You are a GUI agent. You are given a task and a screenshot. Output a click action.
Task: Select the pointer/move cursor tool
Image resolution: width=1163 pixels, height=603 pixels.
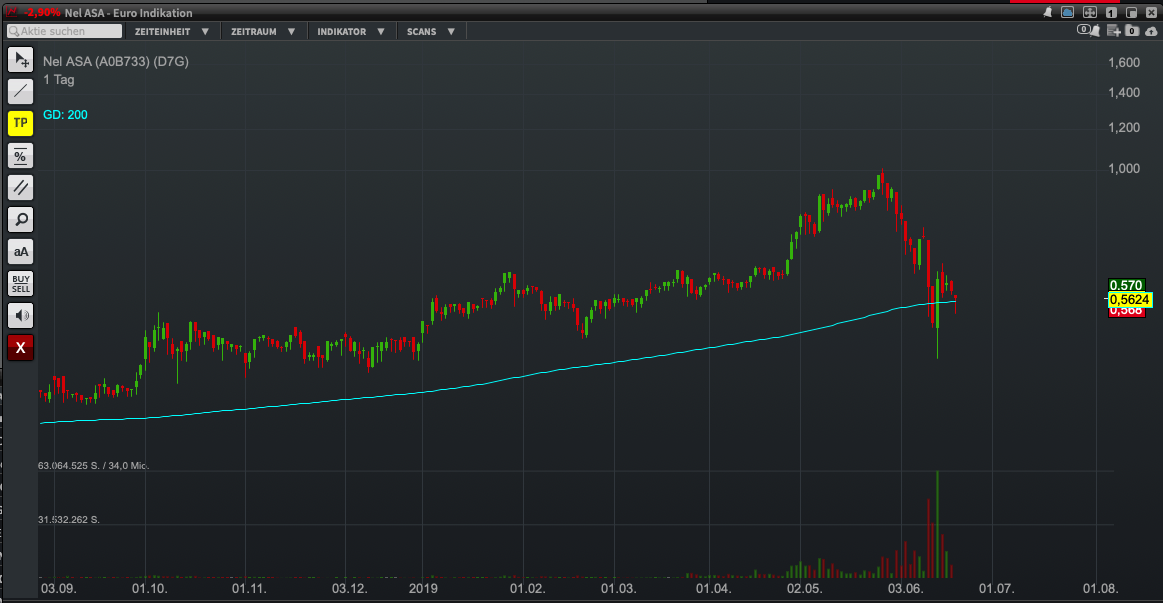click(x=21, y=59)
